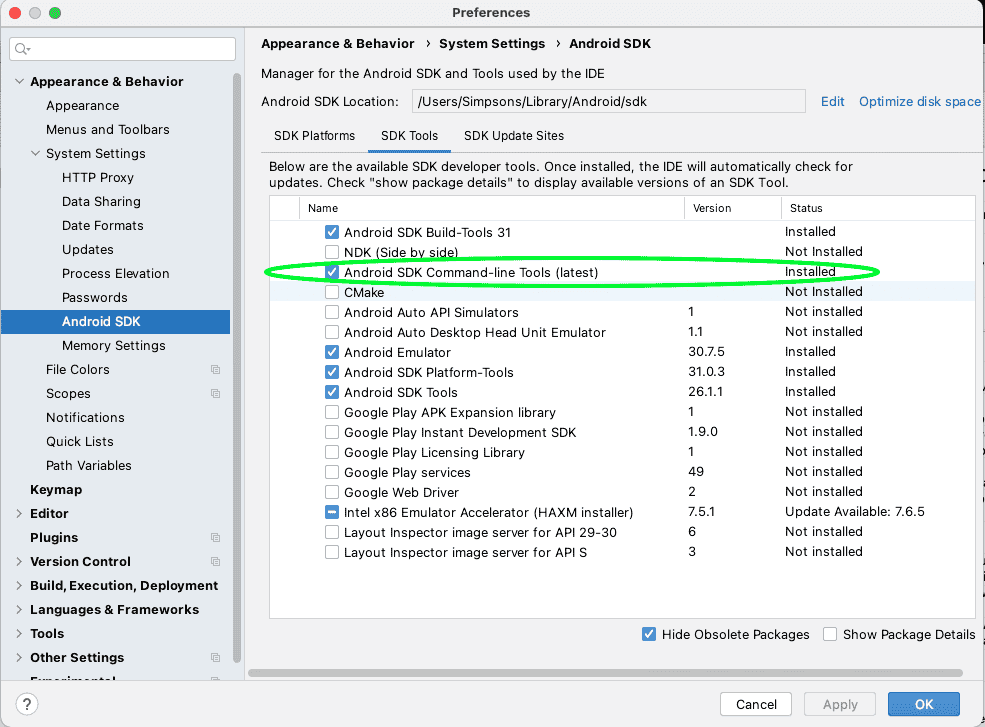Image resolution: width=985 pixels, height=727 pixels.
Task: Click the settings tree vertical scrollbar
Action: 237,368
